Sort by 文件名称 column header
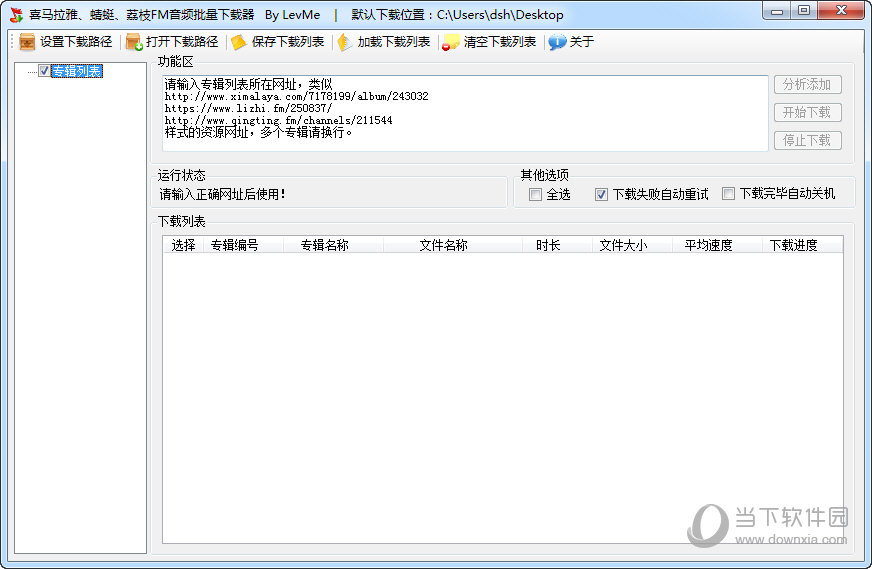872x569 pixels. [453, 245]
